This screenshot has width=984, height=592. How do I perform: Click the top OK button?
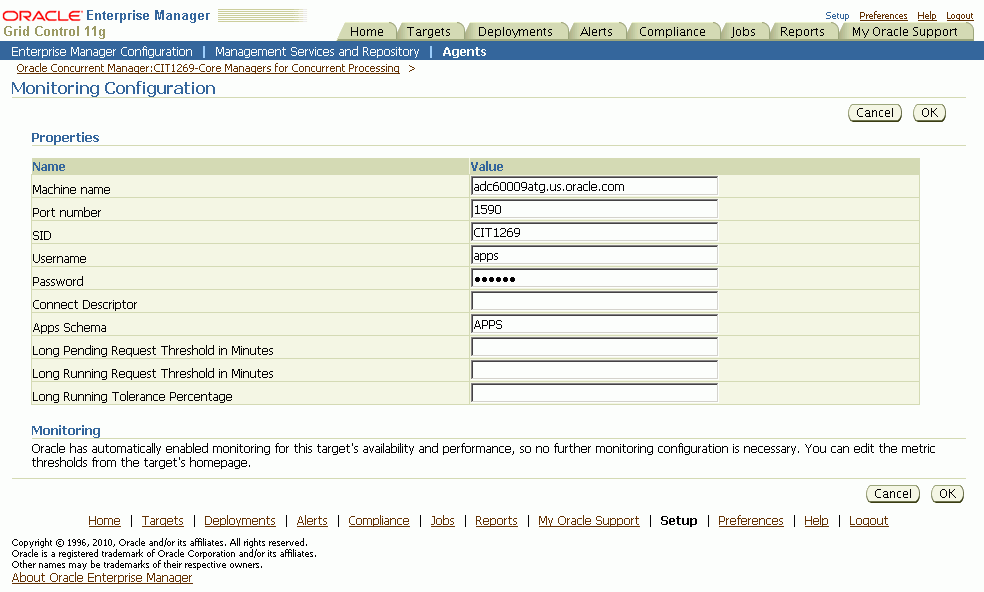coord(929,113)
